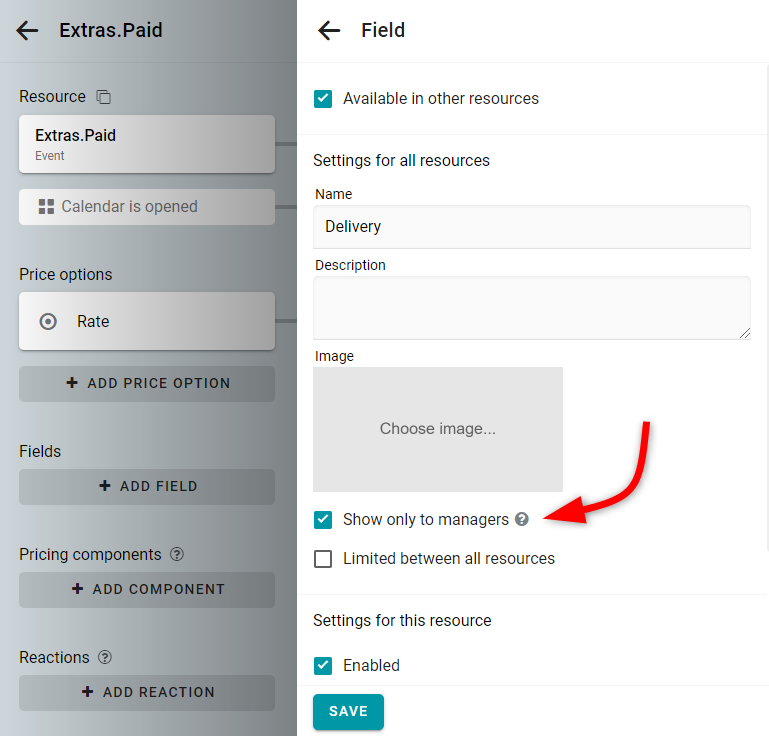Uncheck the Enabled checkbox
The image size is (769, 736).
click(323, 665)
